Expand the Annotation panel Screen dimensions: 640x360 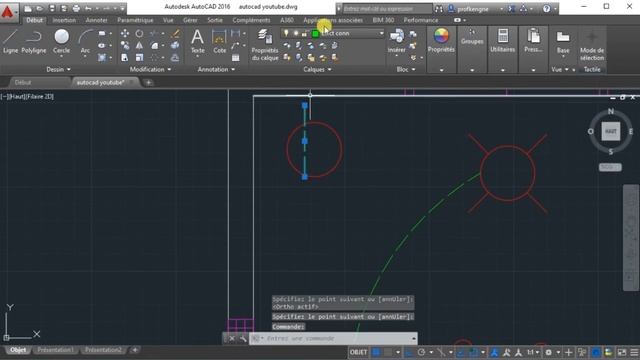pyautogui.click(x=216, y=69)
